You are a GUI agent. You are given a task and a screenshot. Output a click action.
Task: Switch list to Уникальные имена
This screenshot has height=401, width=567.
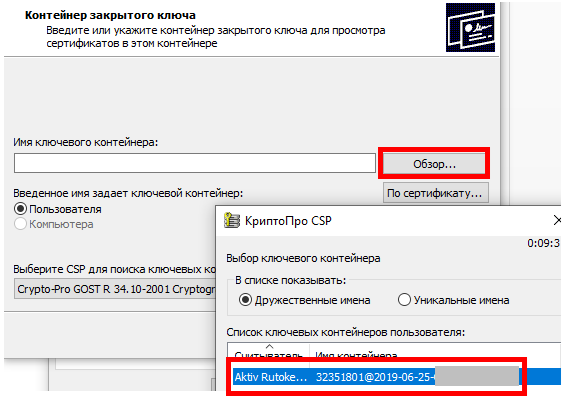pos(404,300)
